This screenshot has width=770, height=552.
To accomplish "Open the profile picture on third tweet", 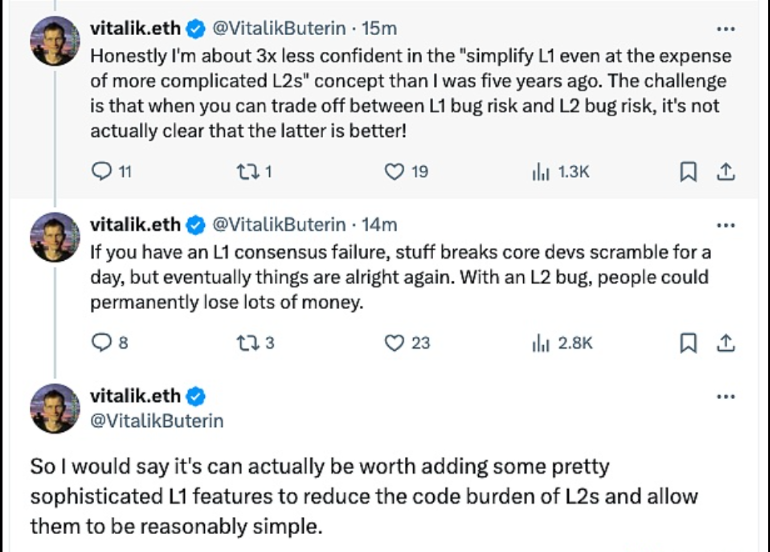I will click(x=56, y=409).
